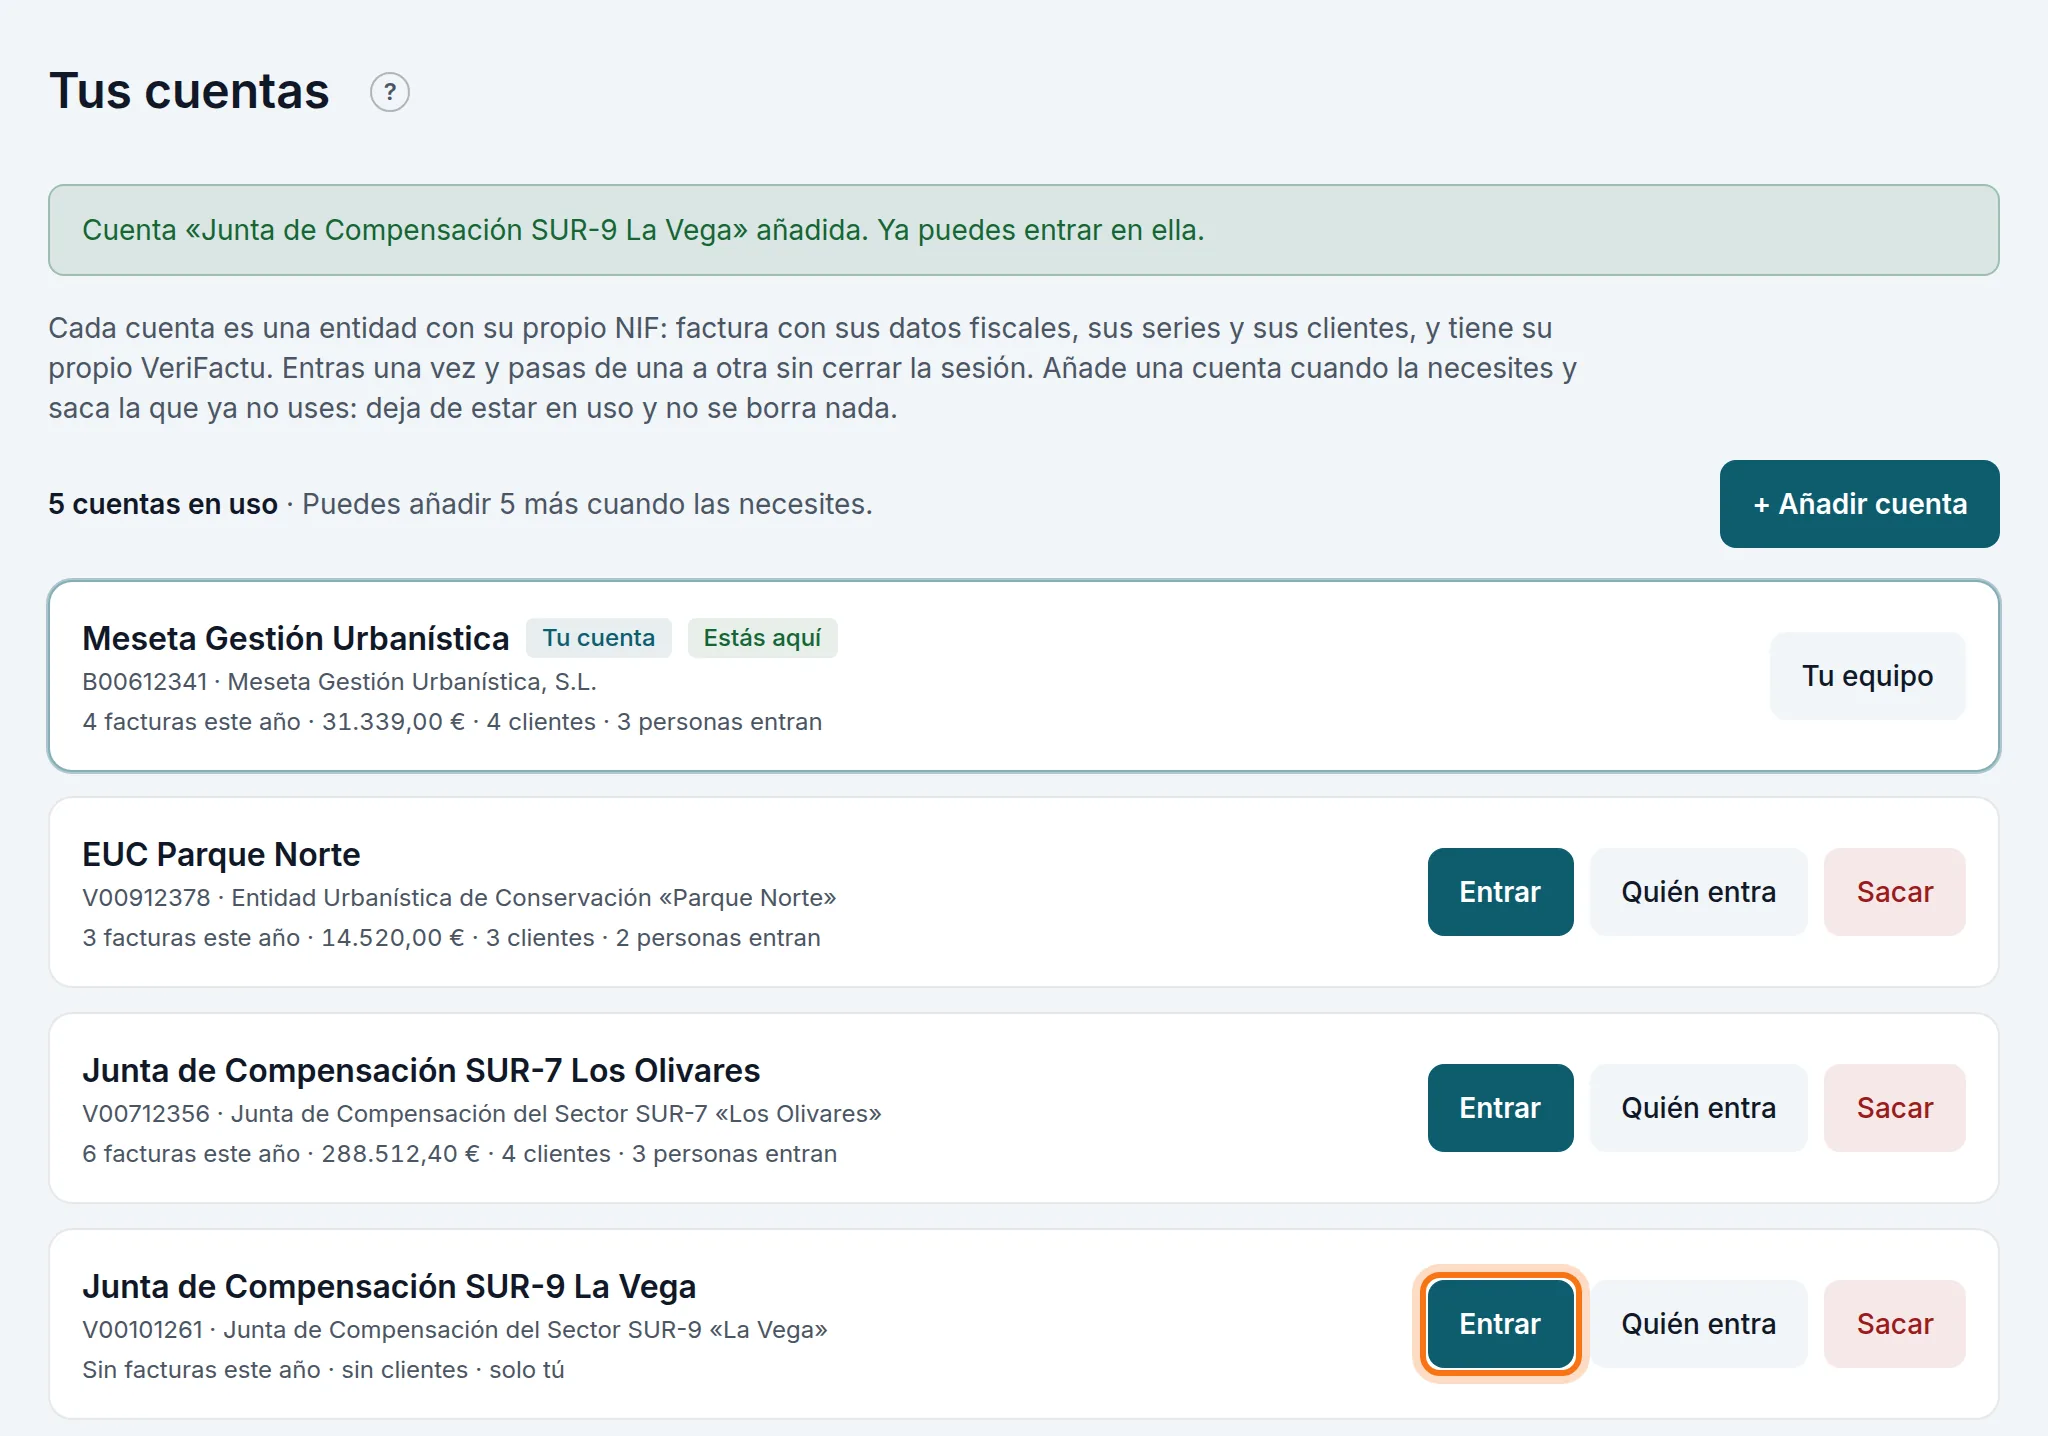Select the Tu cuenta badge
This screenshot has height=1436, width=2048.
pyautogui.click(x=598, y=638)
